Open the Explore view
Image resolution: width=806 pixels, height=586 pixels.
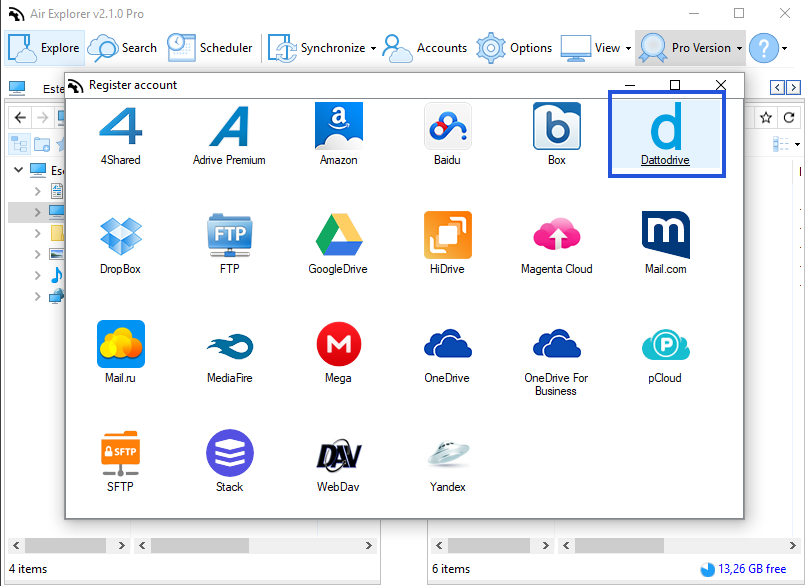point(44,48)
